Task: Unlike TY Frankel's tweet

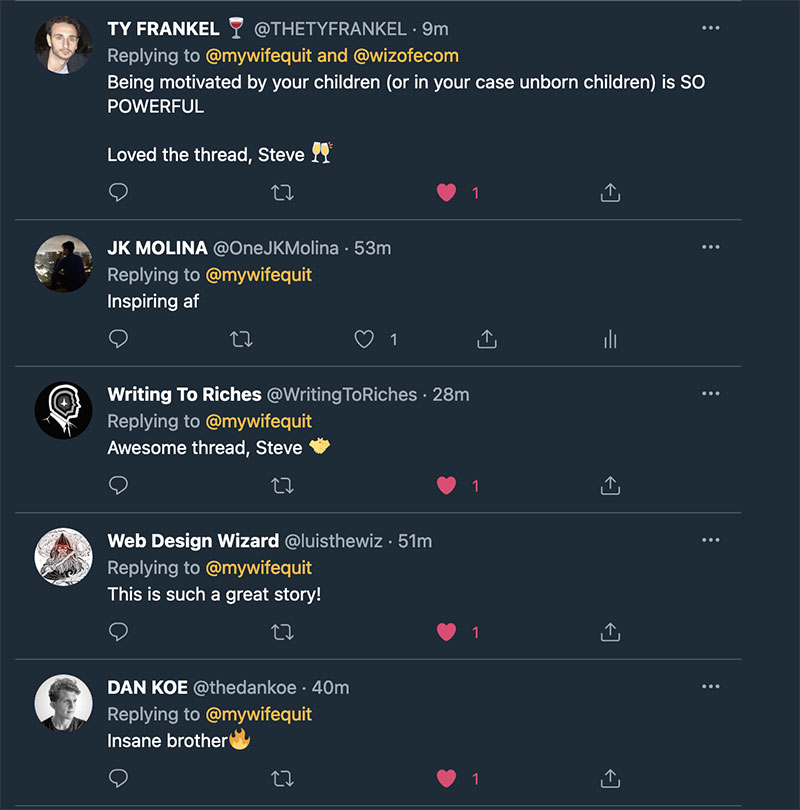Action: click(445, 192)
